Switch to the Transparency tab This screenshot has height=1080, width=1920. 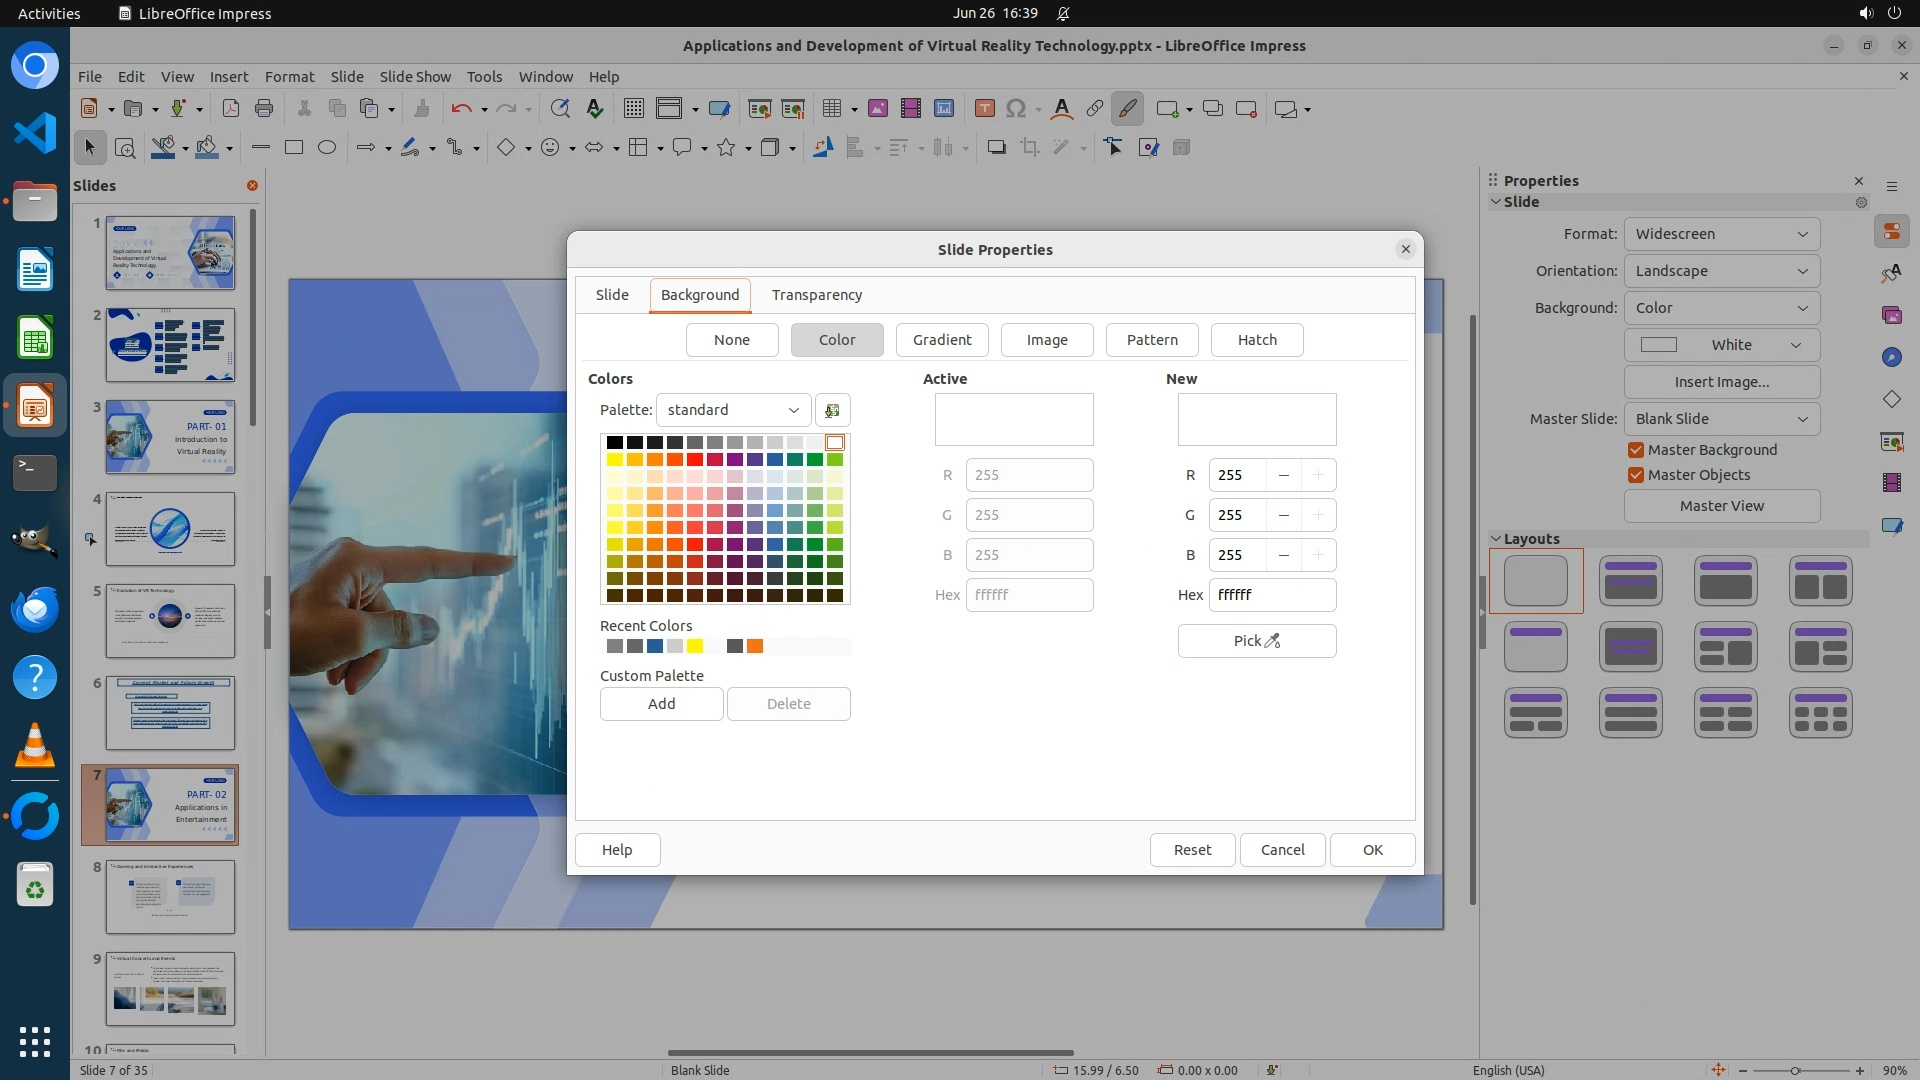(816, 295)
